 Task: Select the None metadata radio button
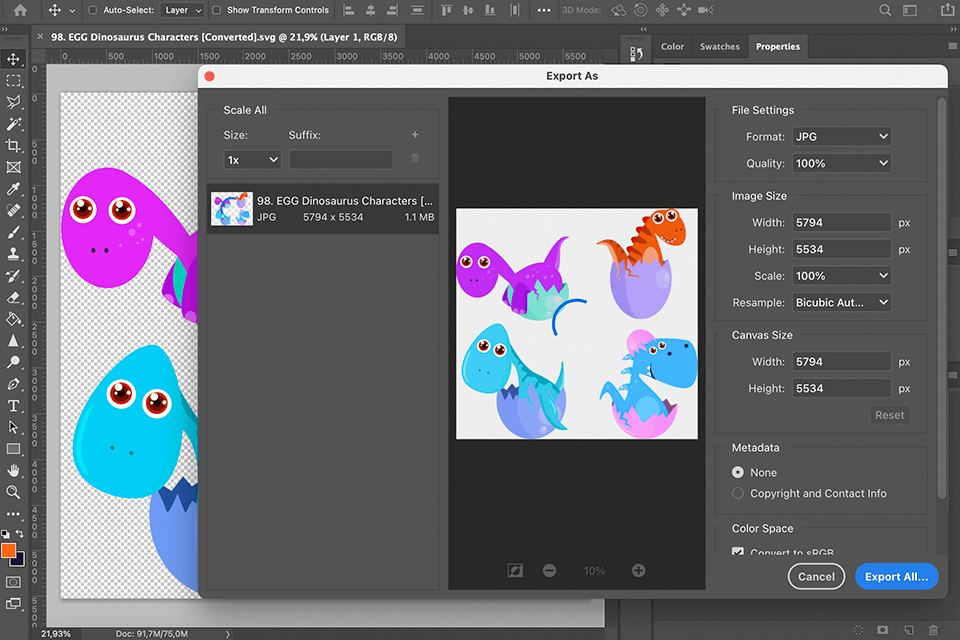(x=738, y=472)
